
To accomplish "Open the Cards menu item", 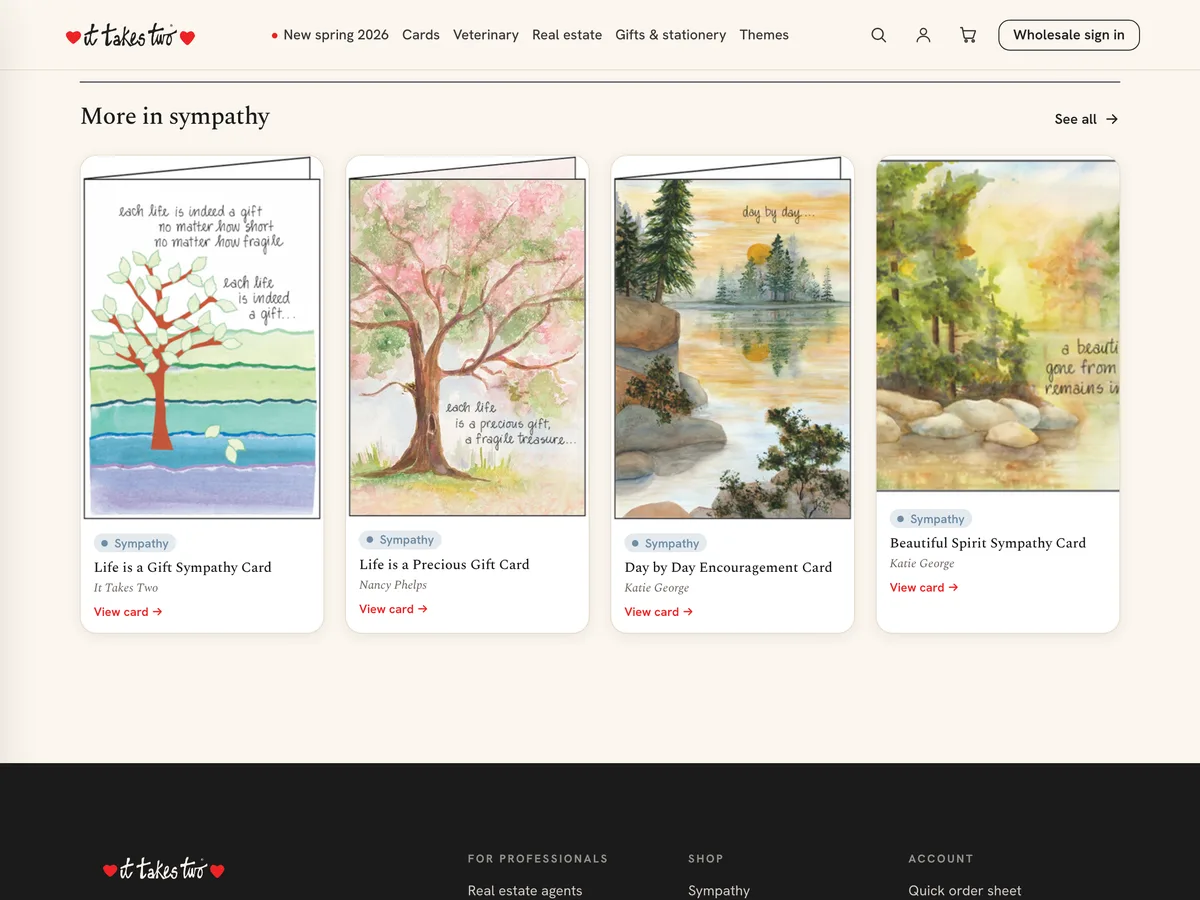I will (x=421, y=35).
